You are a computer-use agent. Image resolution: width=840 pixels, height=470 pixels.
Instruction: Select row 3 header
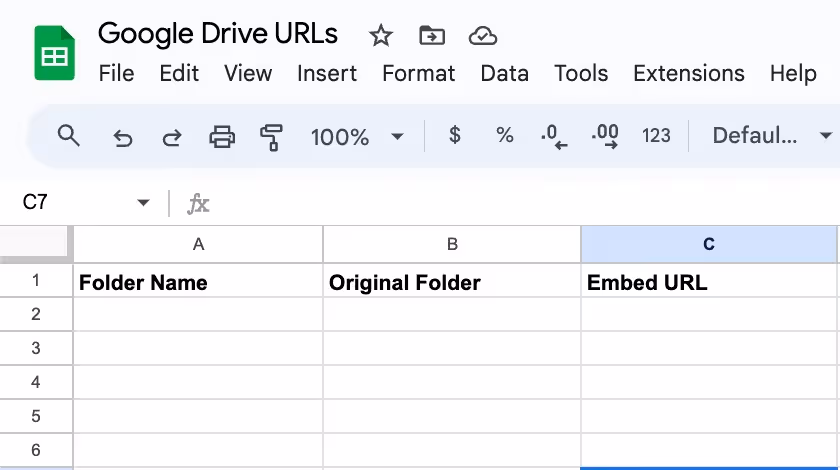[x=36, y=348]
